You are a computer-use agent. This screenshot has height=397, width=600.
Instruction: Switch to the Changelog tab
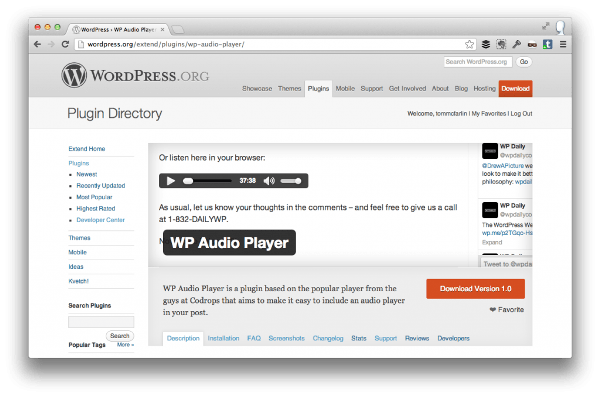[x=328, y=338]
